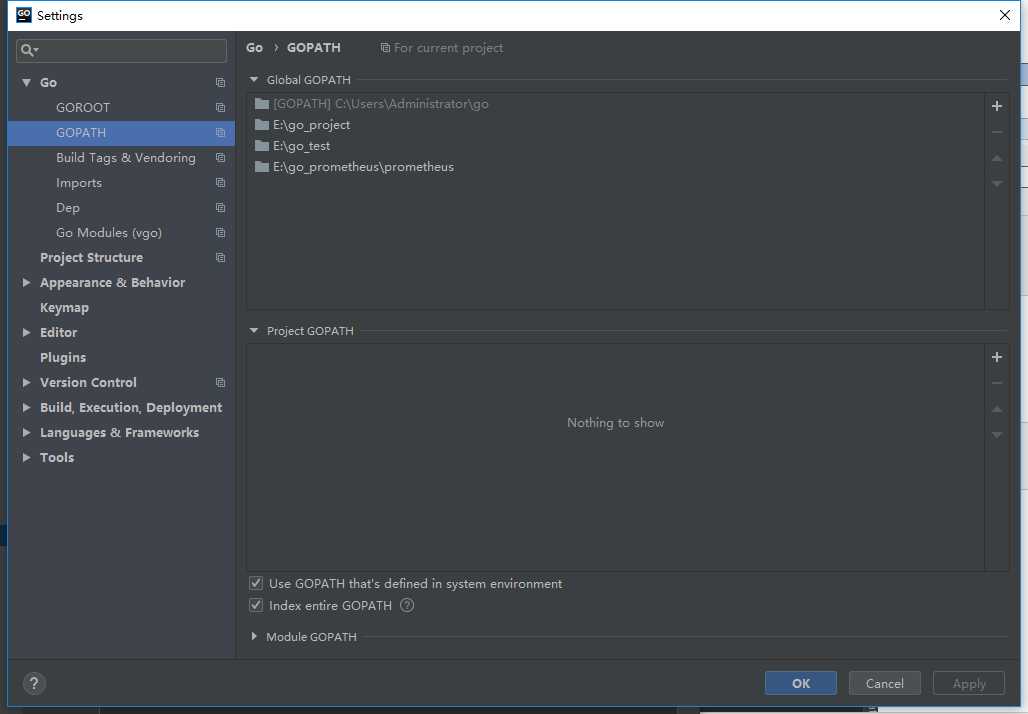Open the Dep settings page
The width and height of the screenshot is (1028, 714).
[68, 208]
